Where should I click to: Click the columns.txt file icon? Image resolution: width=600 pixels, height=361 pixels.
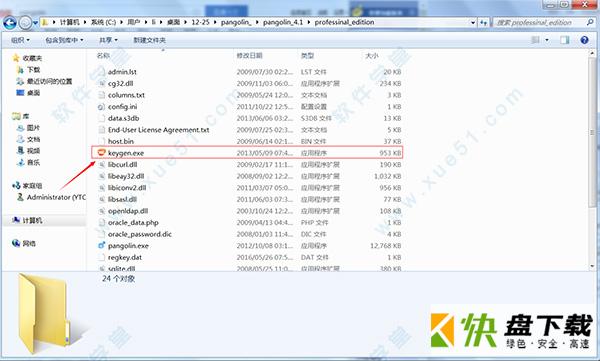click(101, 95)
